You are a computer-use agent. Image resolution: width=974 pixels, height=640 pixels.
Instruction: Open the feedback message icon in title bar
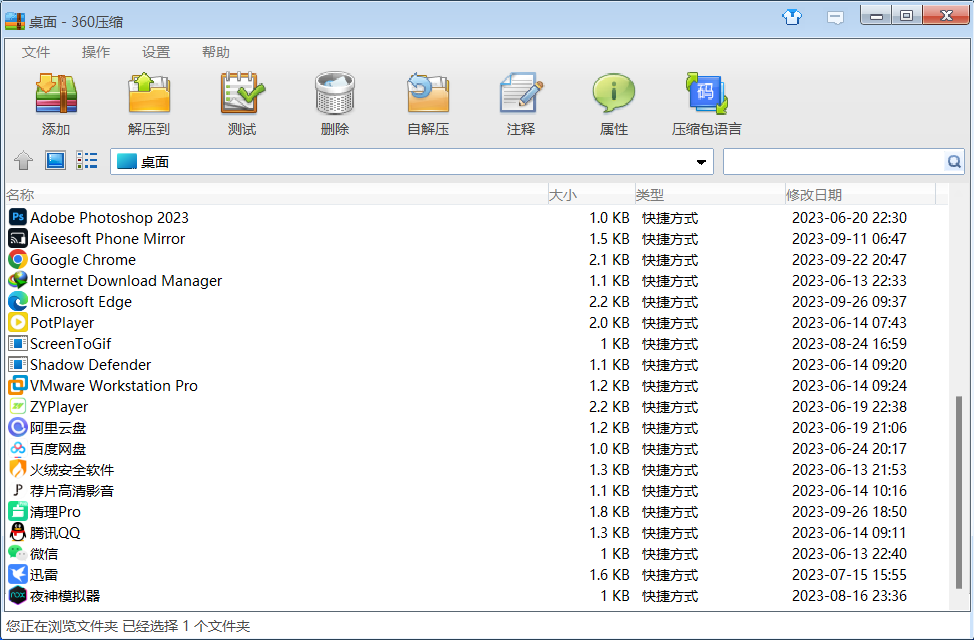tap(835, 17)
